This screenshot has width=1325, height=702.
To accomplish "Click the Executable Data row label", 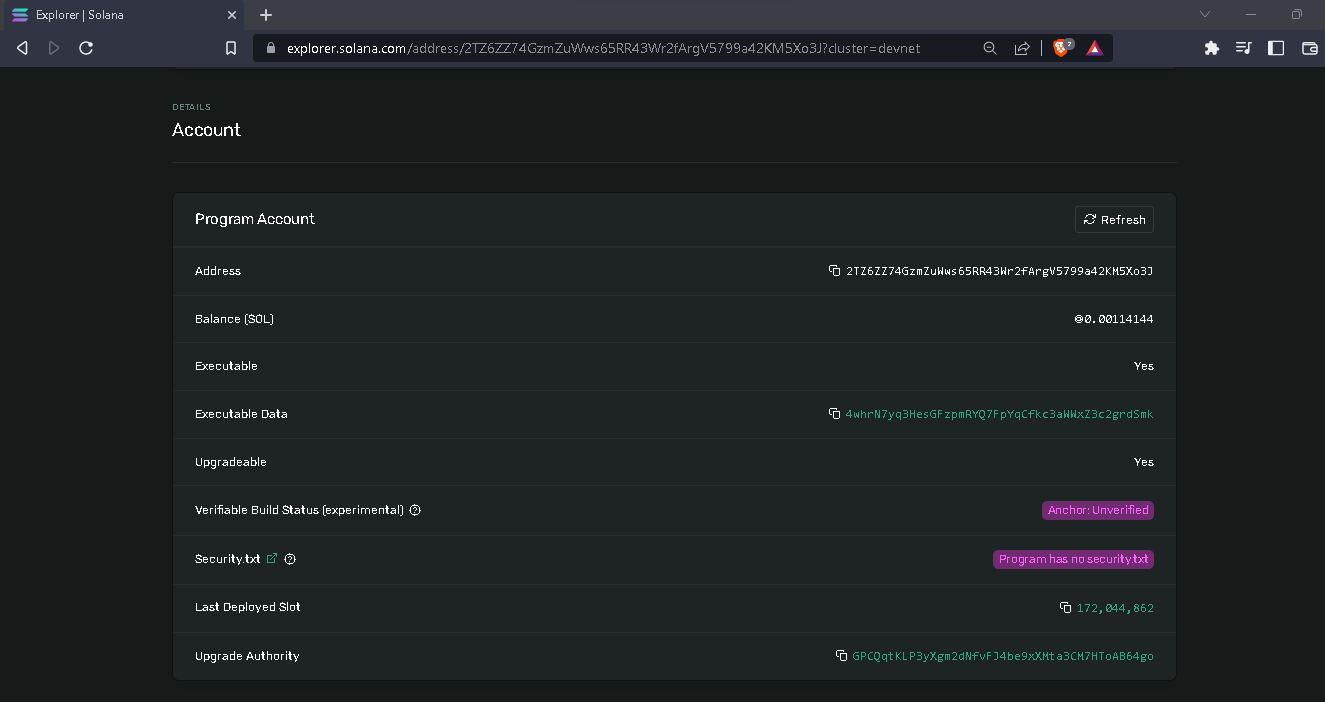I will point(241,414).
